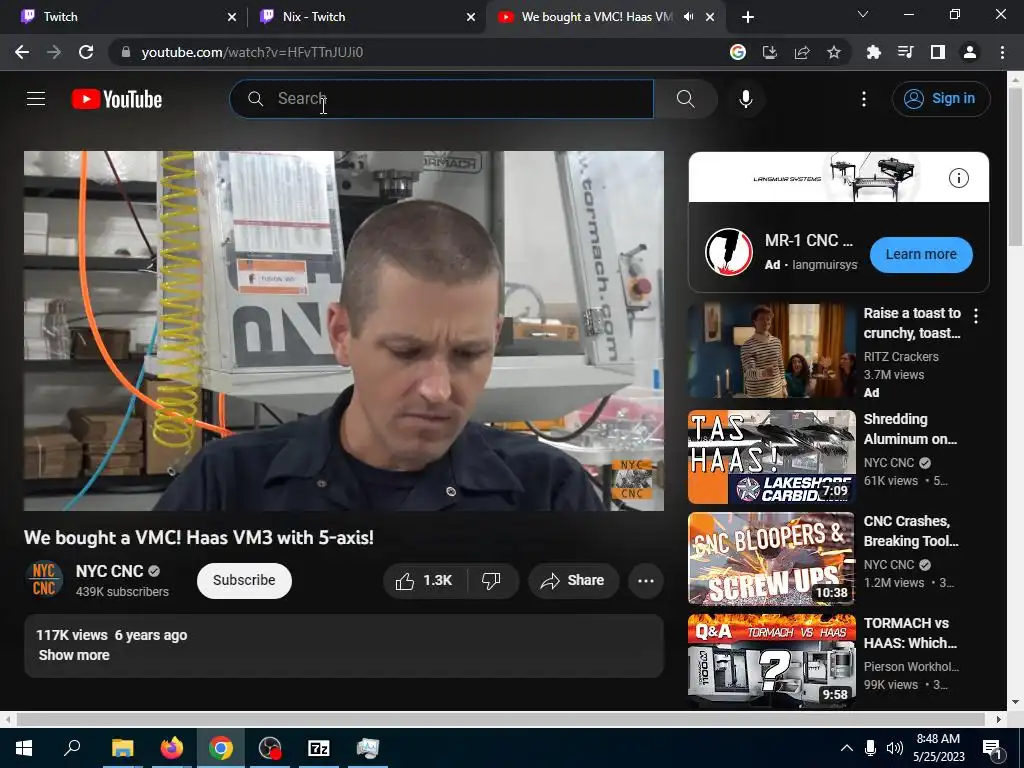Play Shredding Aluminum video thumbnail
The image size is (1024, 768).
coord(771,456)
